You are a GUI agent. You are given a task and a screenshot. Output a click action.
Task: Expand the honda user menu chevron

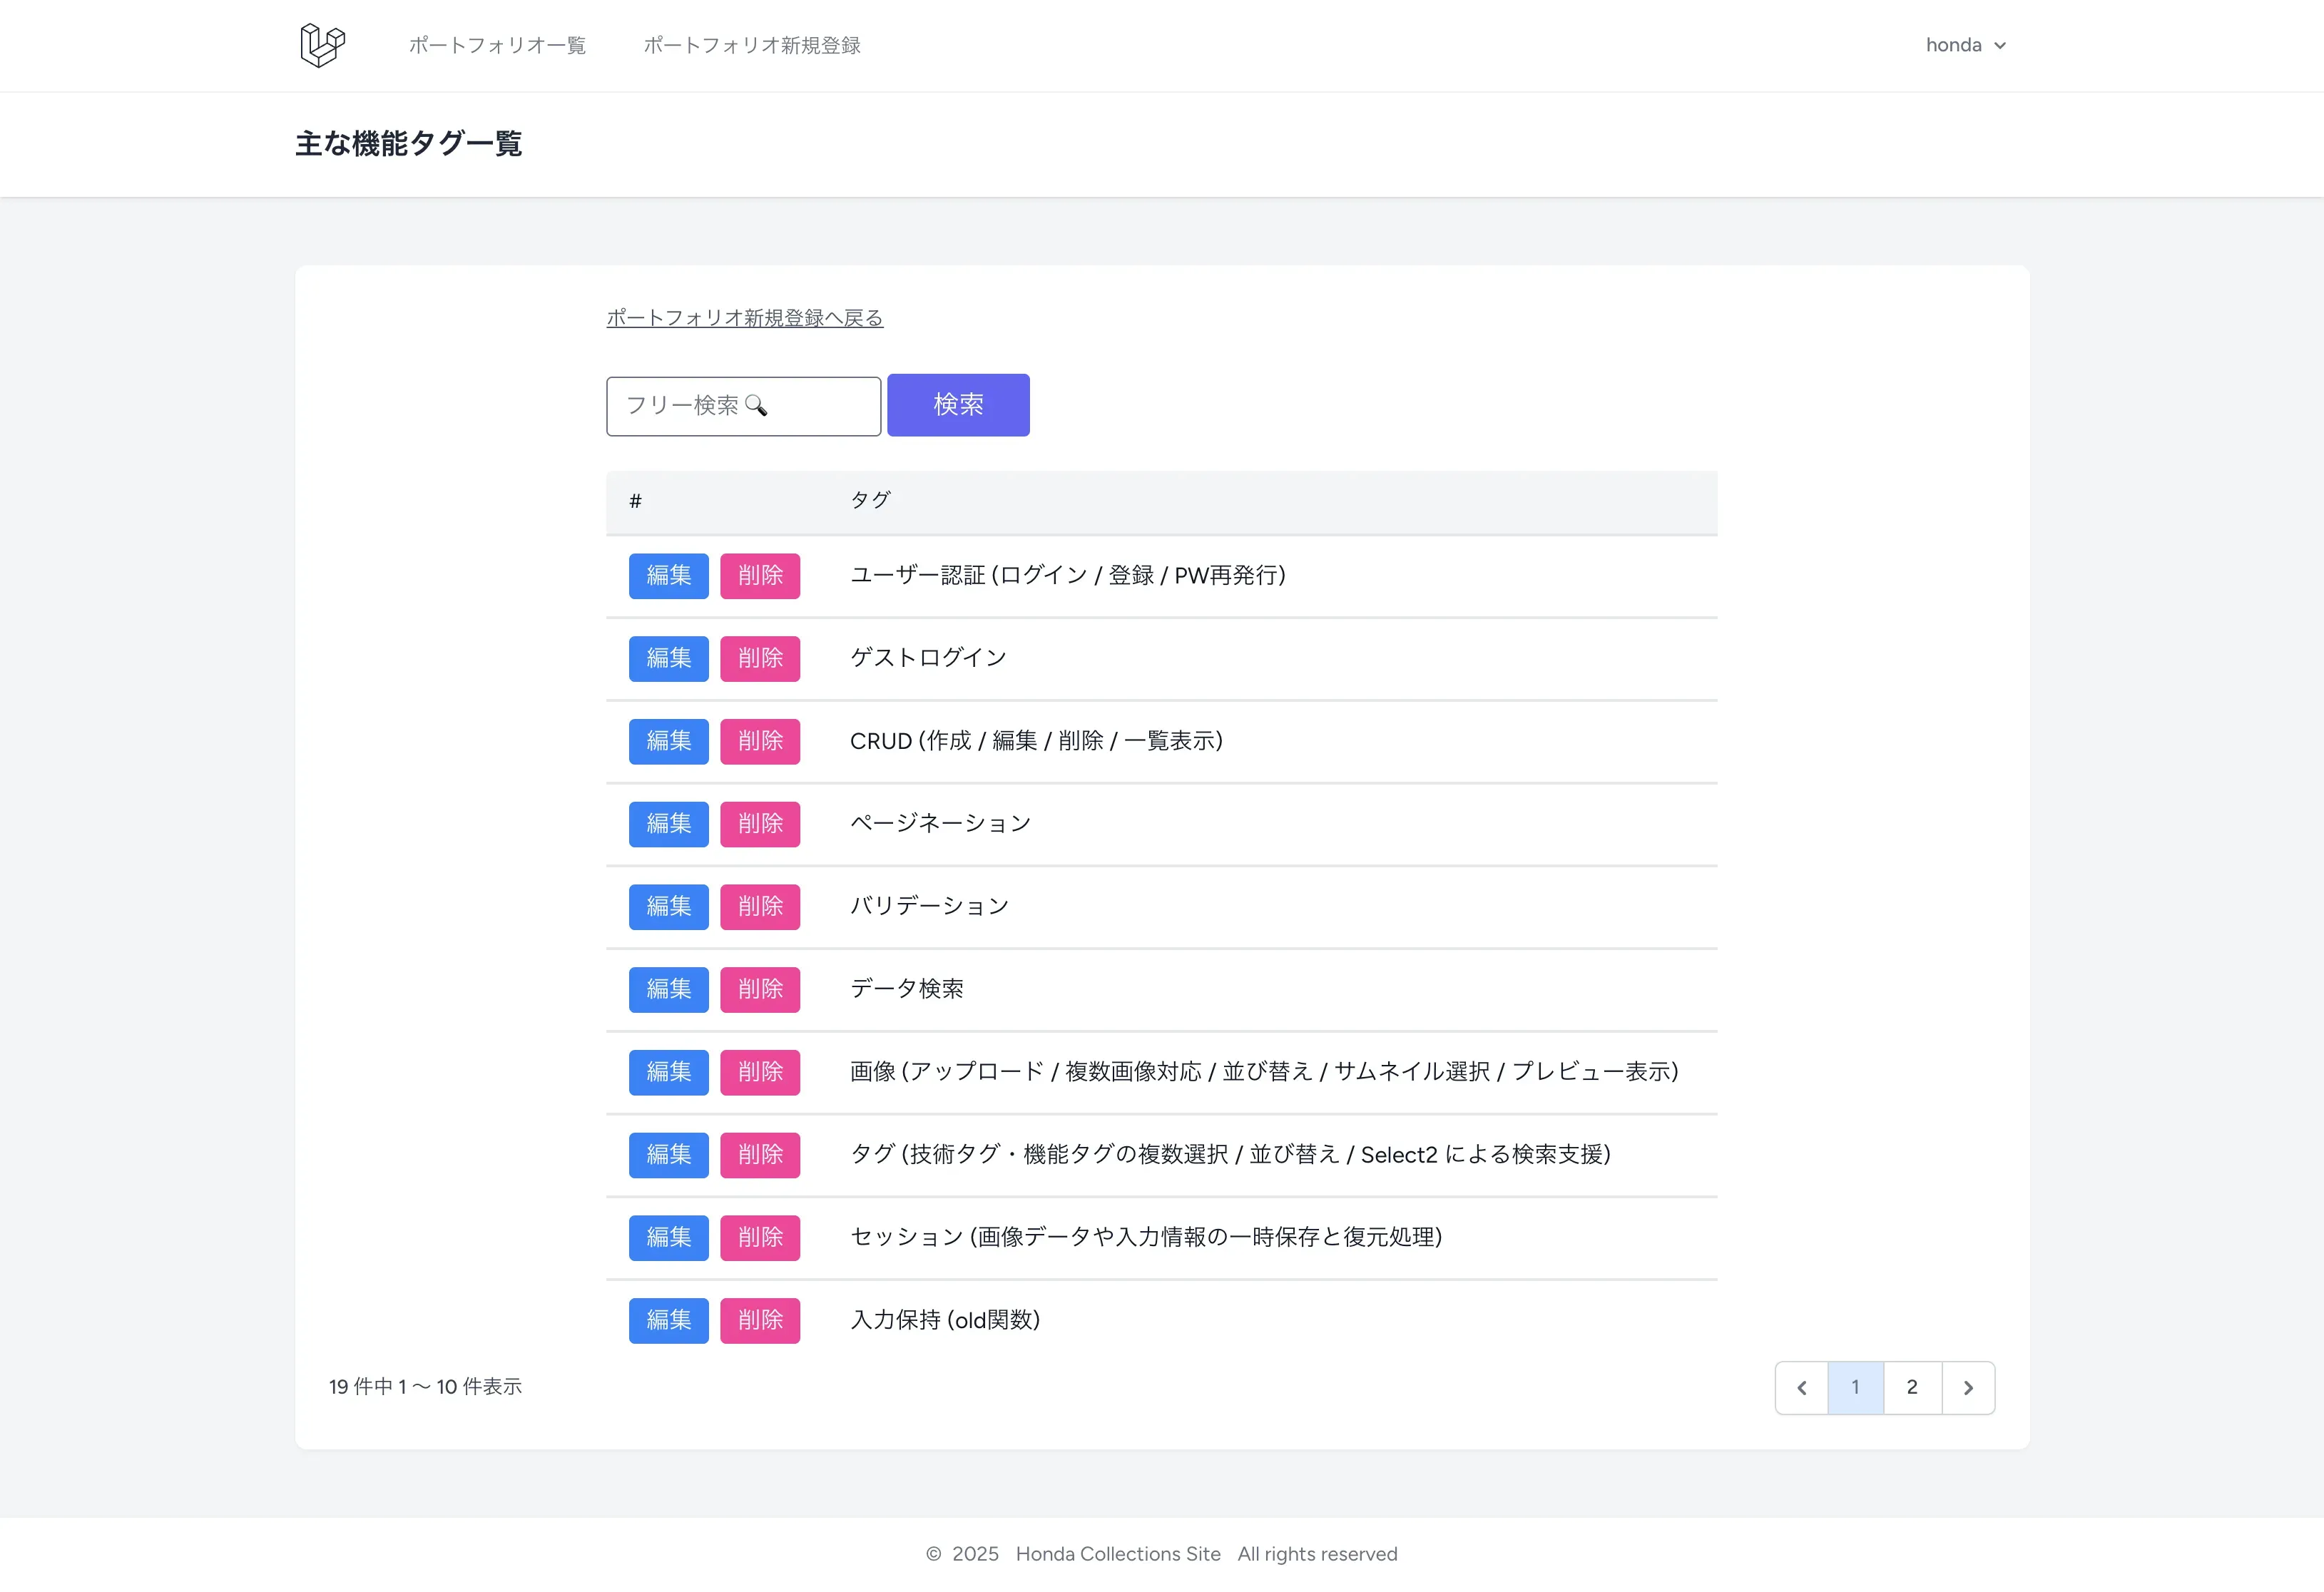[x=2000, y=45]
